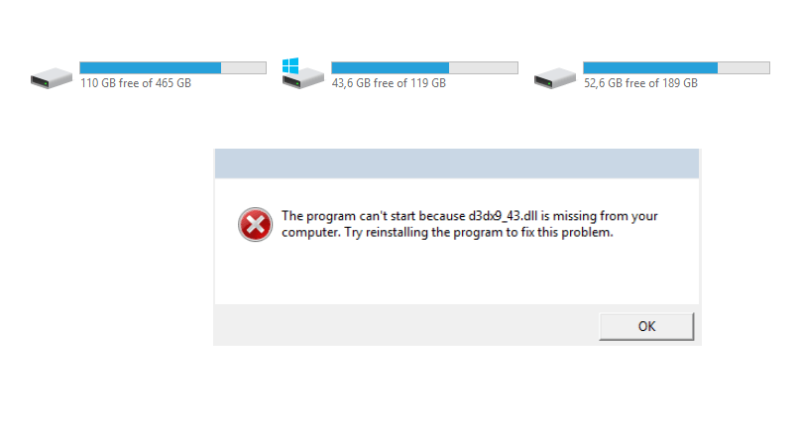
Task: Click the gray footer area of dialog
Action: pyautogui.click(x=406, y=325)
